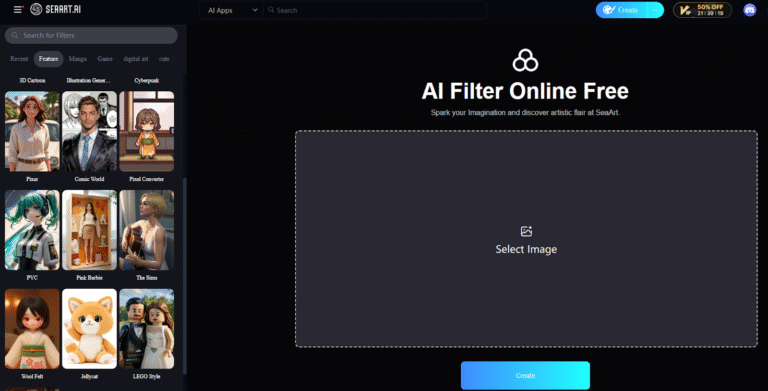This screenshot has width=768, height=391.
Task: Click the Select Image upload area
Action: click(526, 239)
